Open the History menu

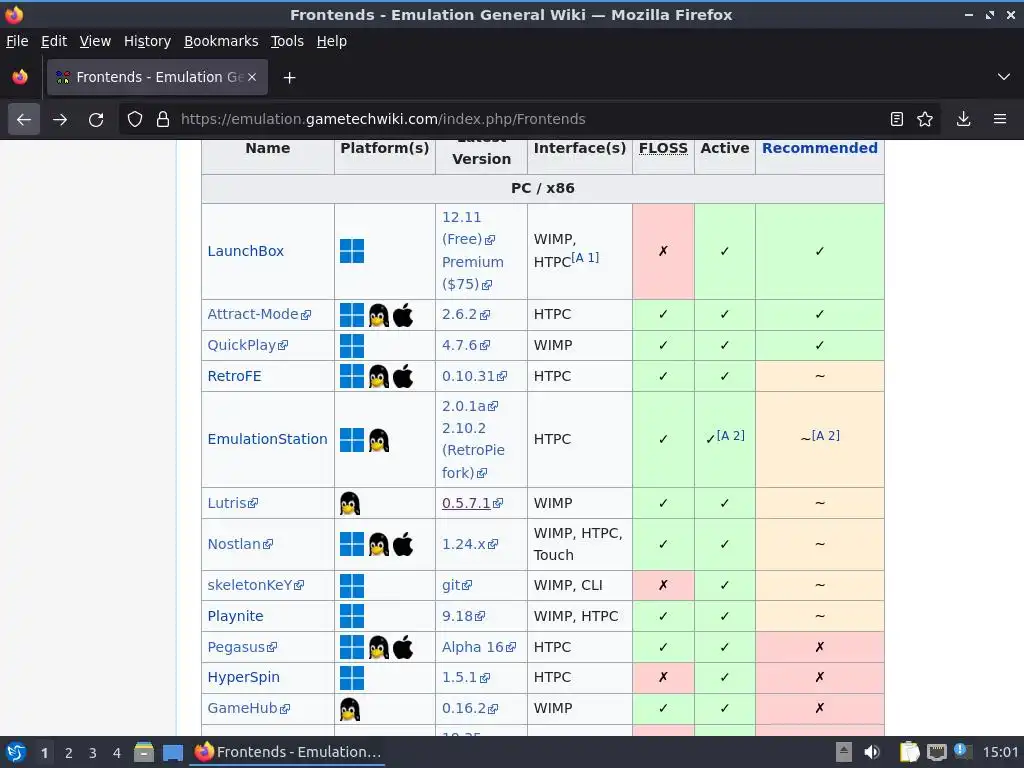tap(147, 41)
